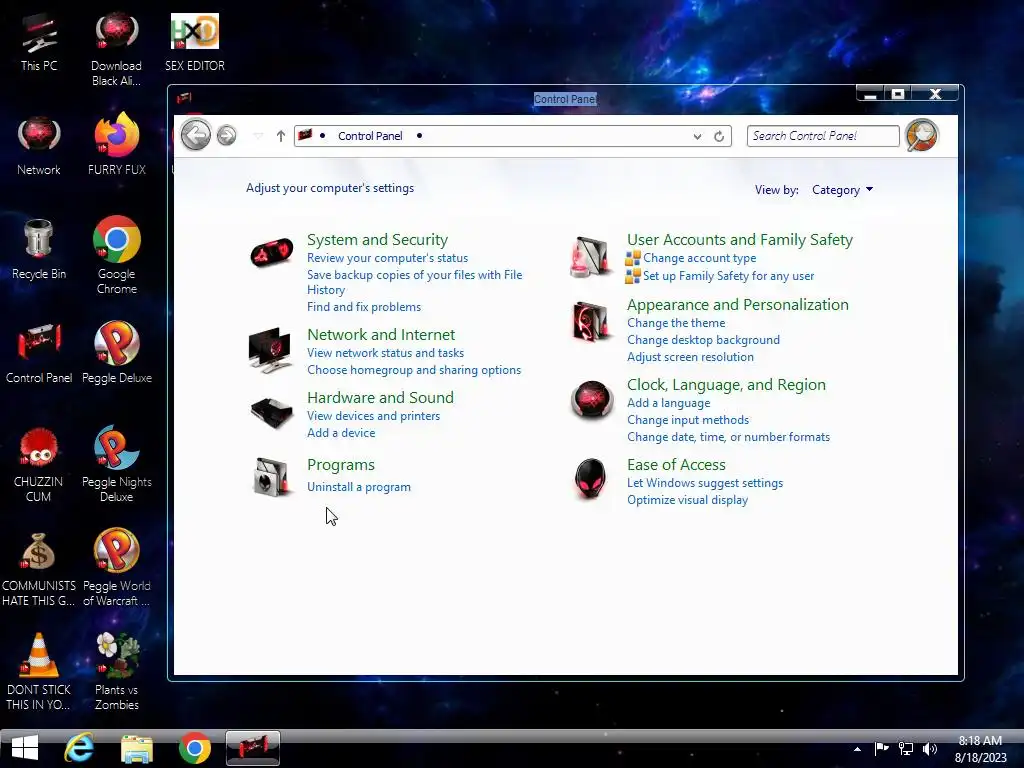Image resolution: width=1024 pixels, height=768 pixels.
Task: Click Optimize visual display link
Action: click(x=687, y=500)
